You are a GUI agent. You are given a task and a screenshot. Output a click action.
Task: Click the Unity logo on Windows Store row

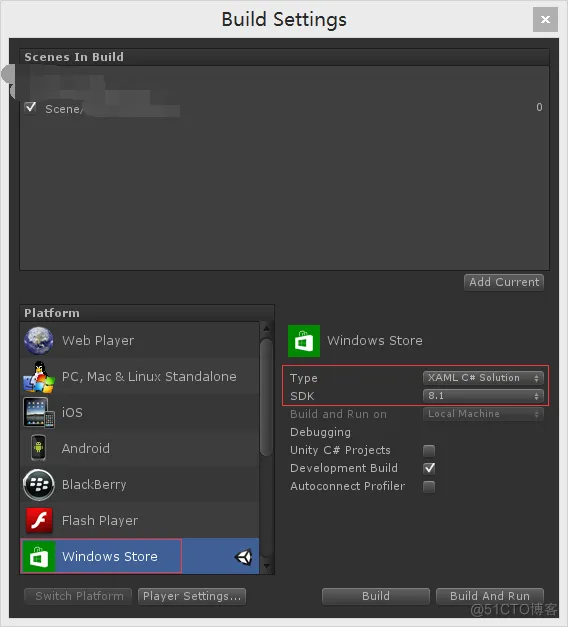244,557
